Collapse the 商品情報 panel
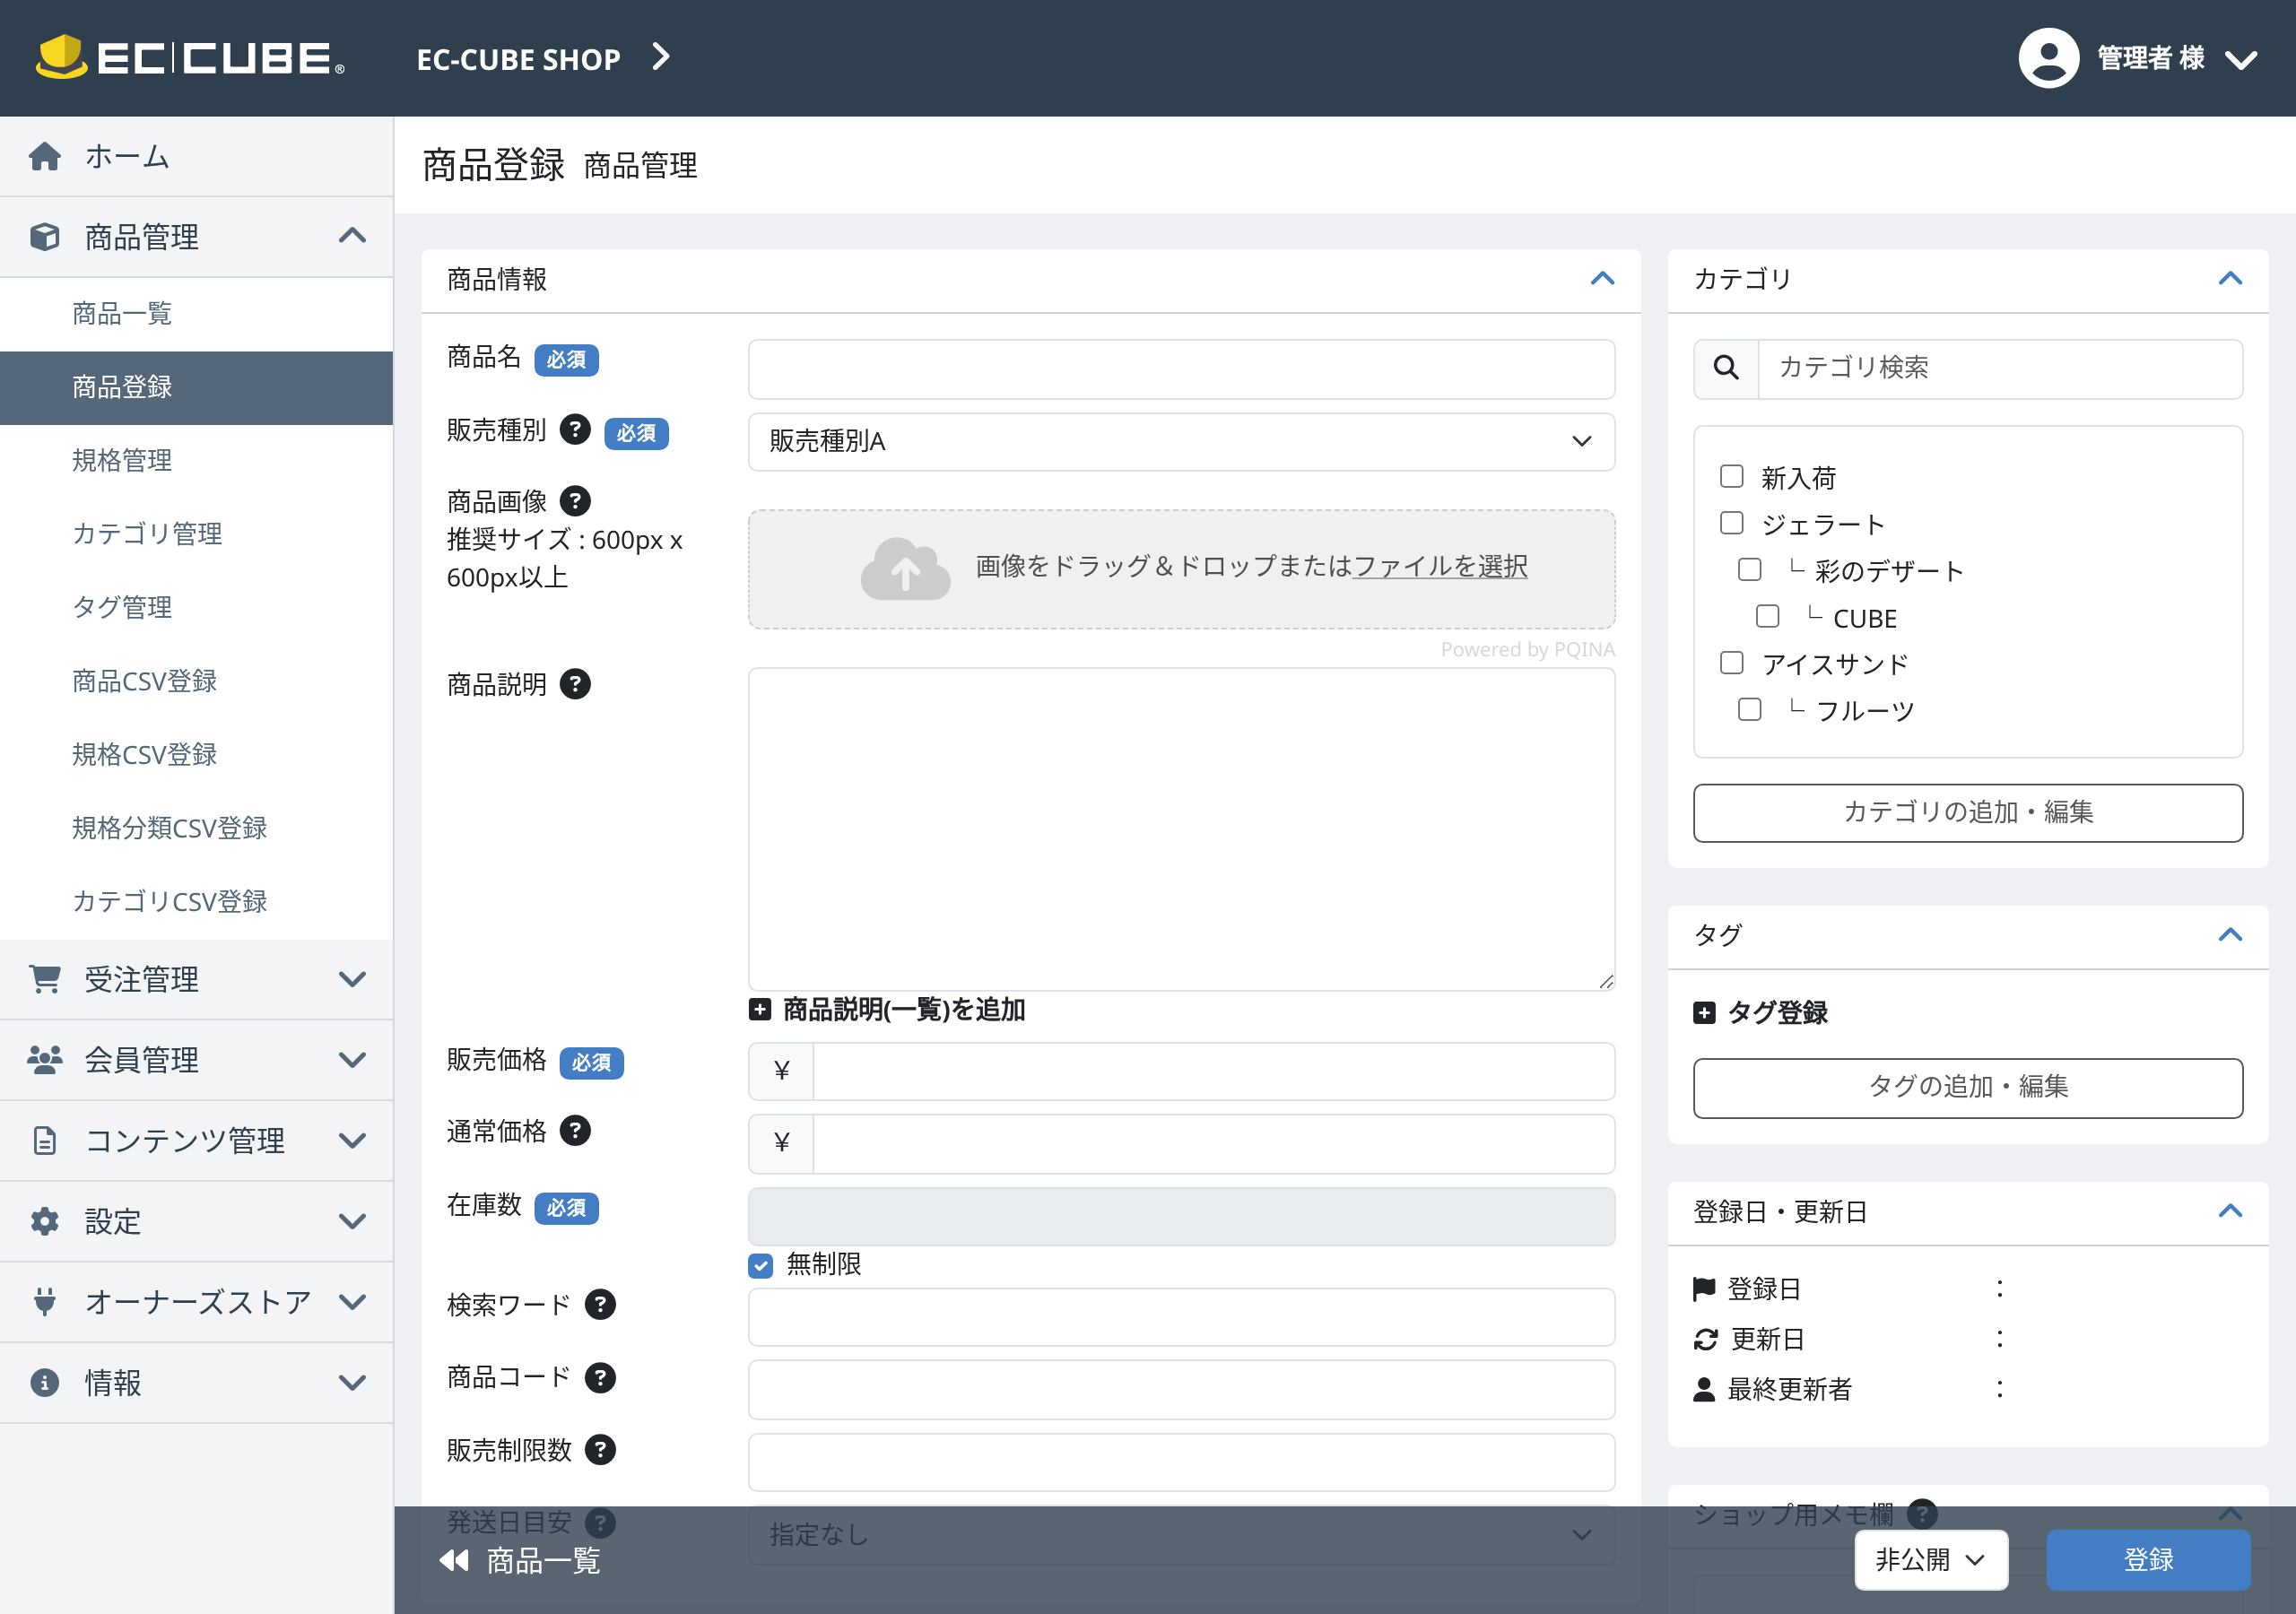This screenshot has height=1614, width=2296. 1603,279
